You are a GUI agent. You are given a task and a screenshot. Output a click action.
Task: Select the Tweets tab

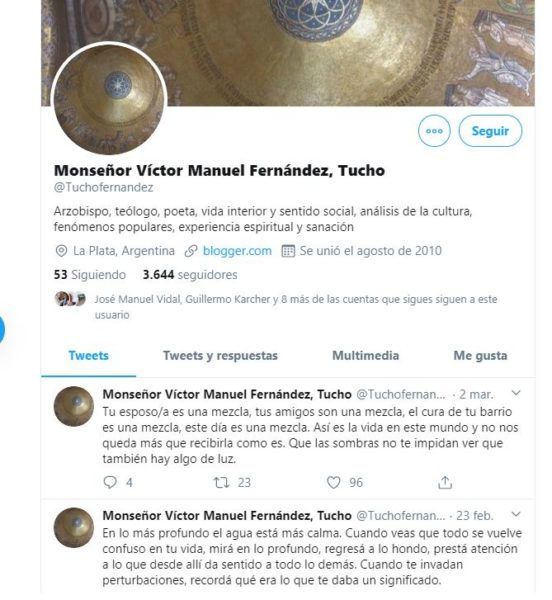click(x=88, y=355)
